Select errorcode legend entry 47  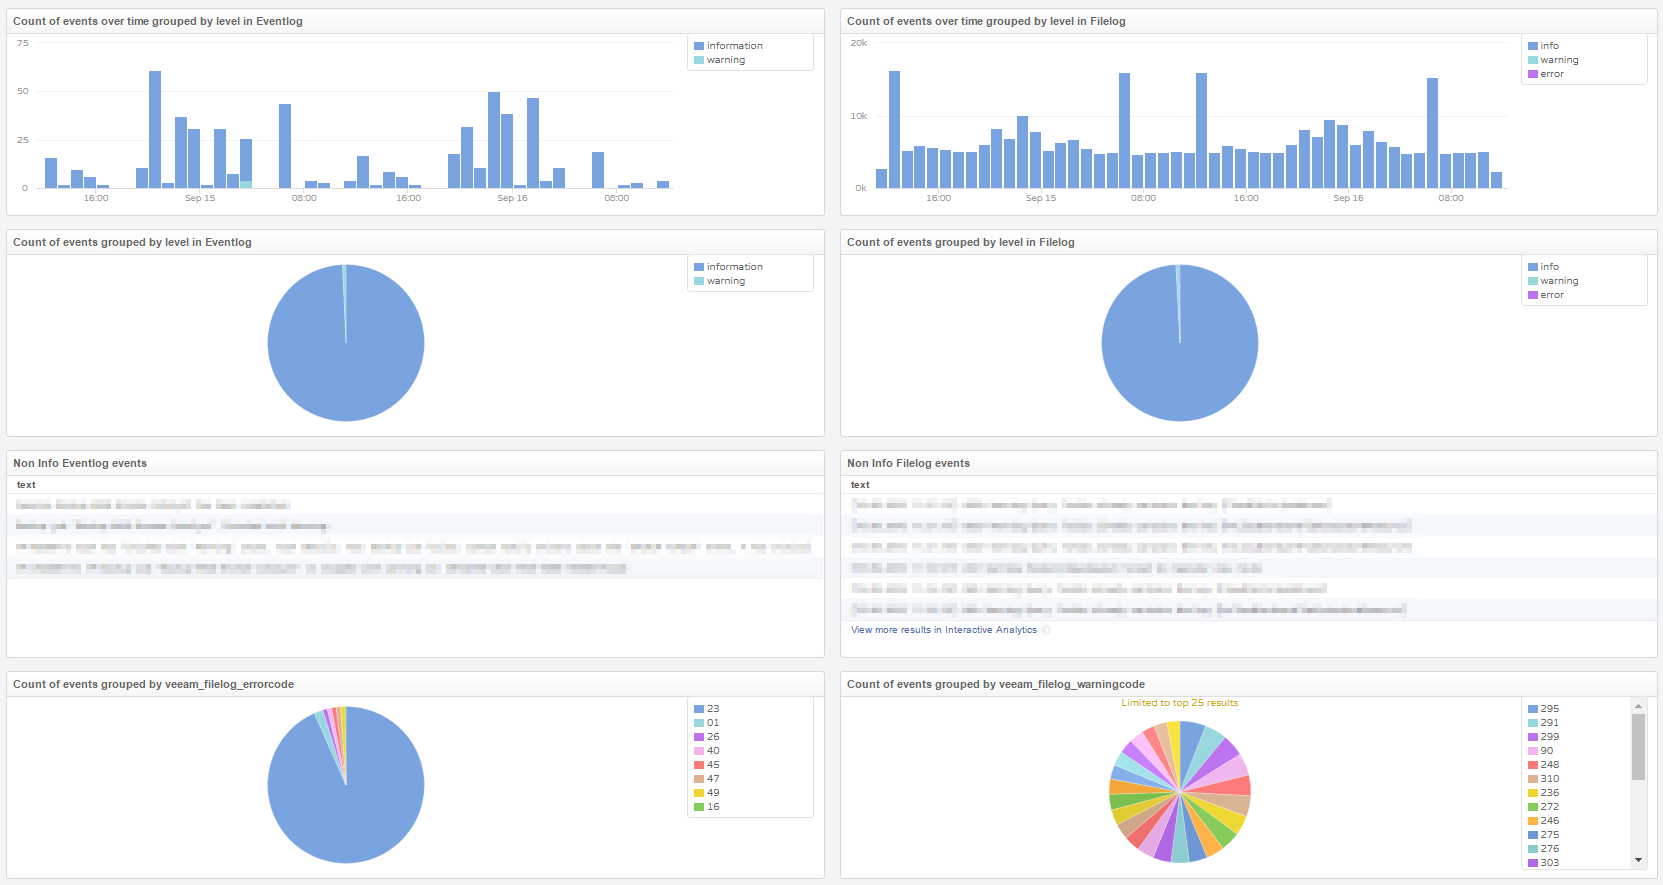pyautogui.click(x=707, y=779)
